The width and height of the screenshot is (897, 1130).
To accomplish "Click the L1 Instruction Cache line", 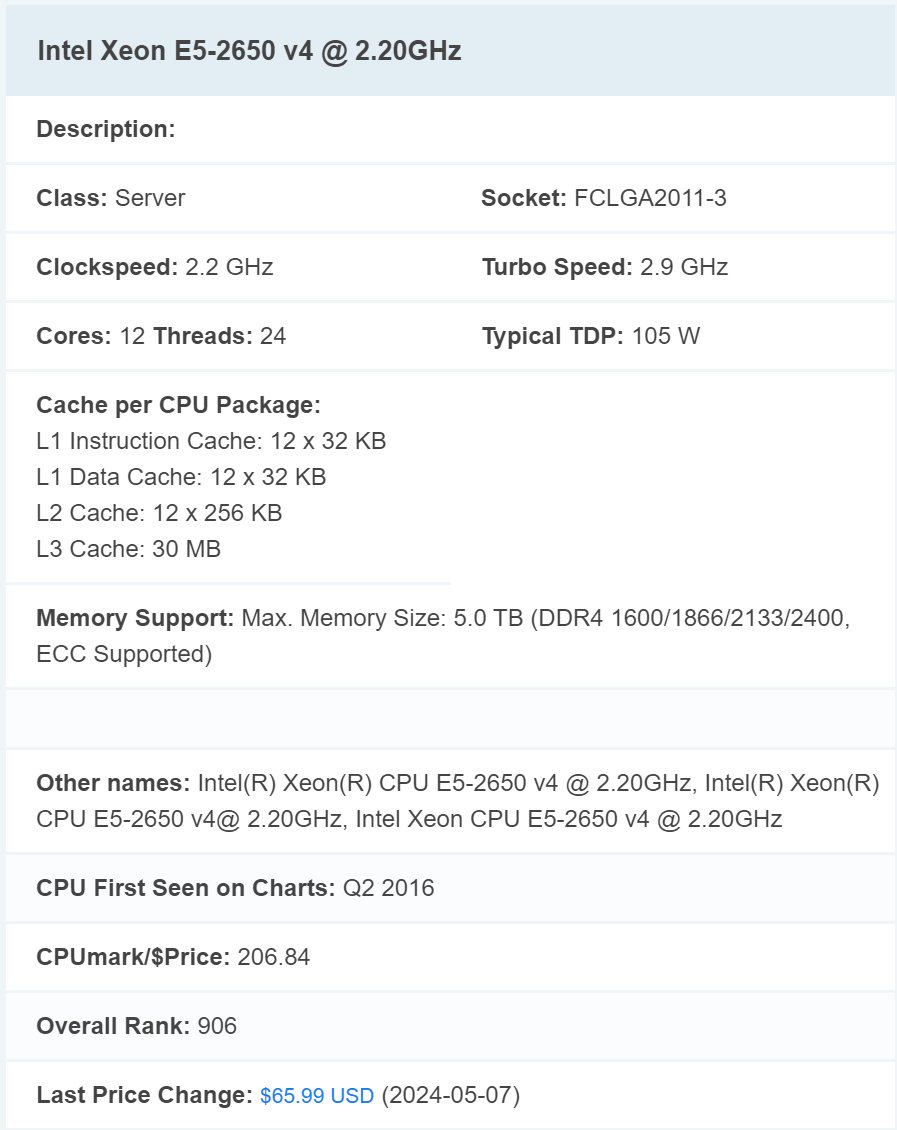I will pyautogui.click(x=211, y=441).
